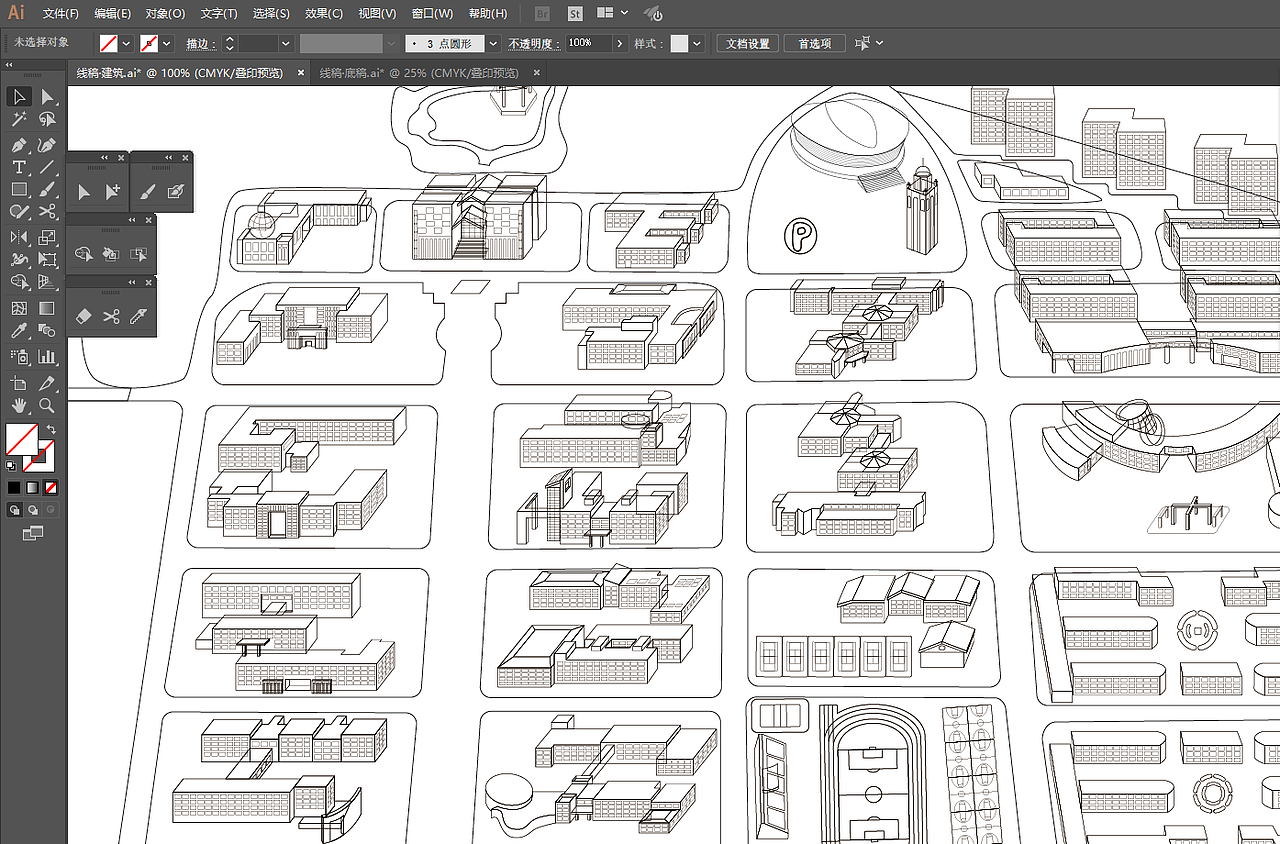Select the Hand tool
Screen dimensions: 1280x844
19,405
